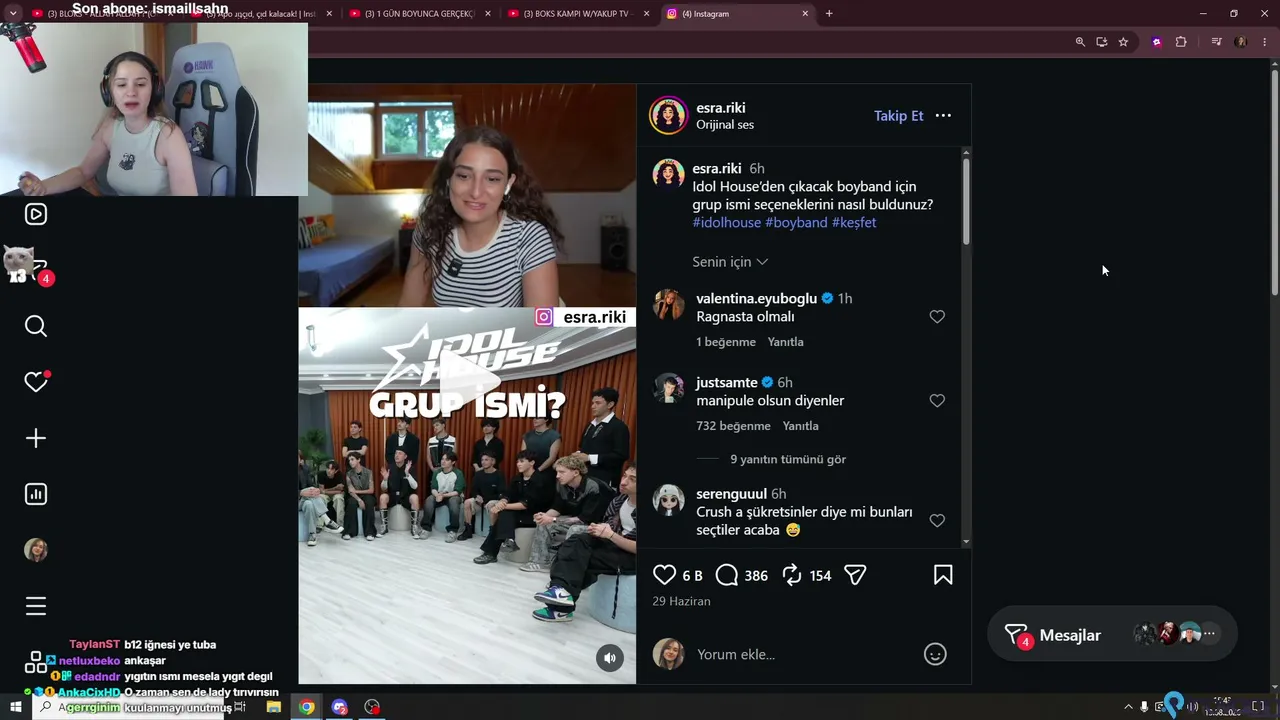Open Discord from the taskbar

(x=340, y=707)
